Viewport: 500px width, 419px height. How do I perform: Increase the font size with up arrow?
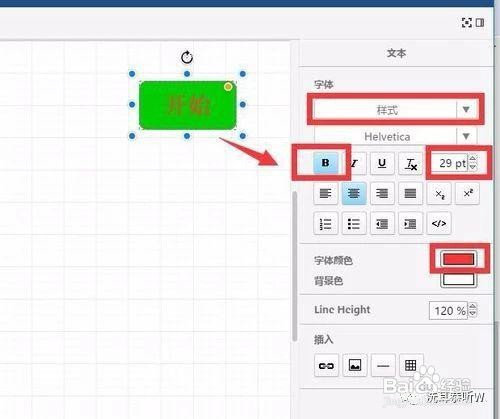click(x=473, y=159)
